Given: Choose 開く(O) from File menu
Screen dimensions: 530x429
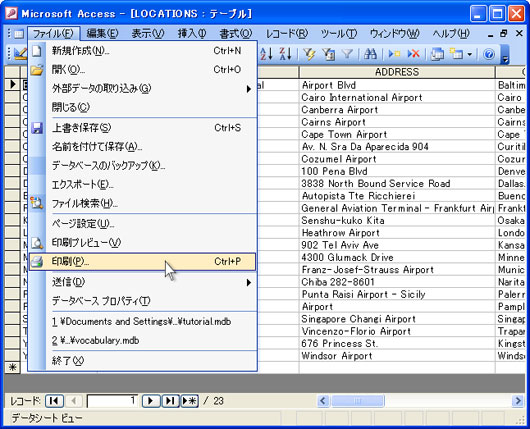Looking at the screenshot, I should tap(142, 70).
